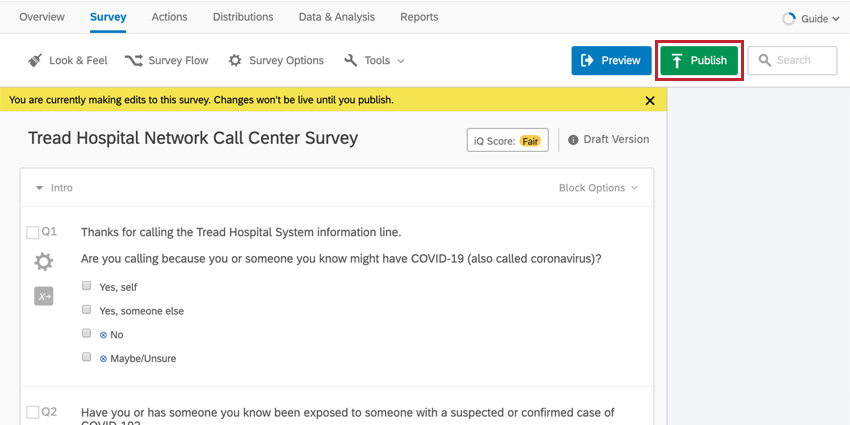Click the Survey Flow arrows icon
This screenshot has height=425, width=850.
point(133,60)
